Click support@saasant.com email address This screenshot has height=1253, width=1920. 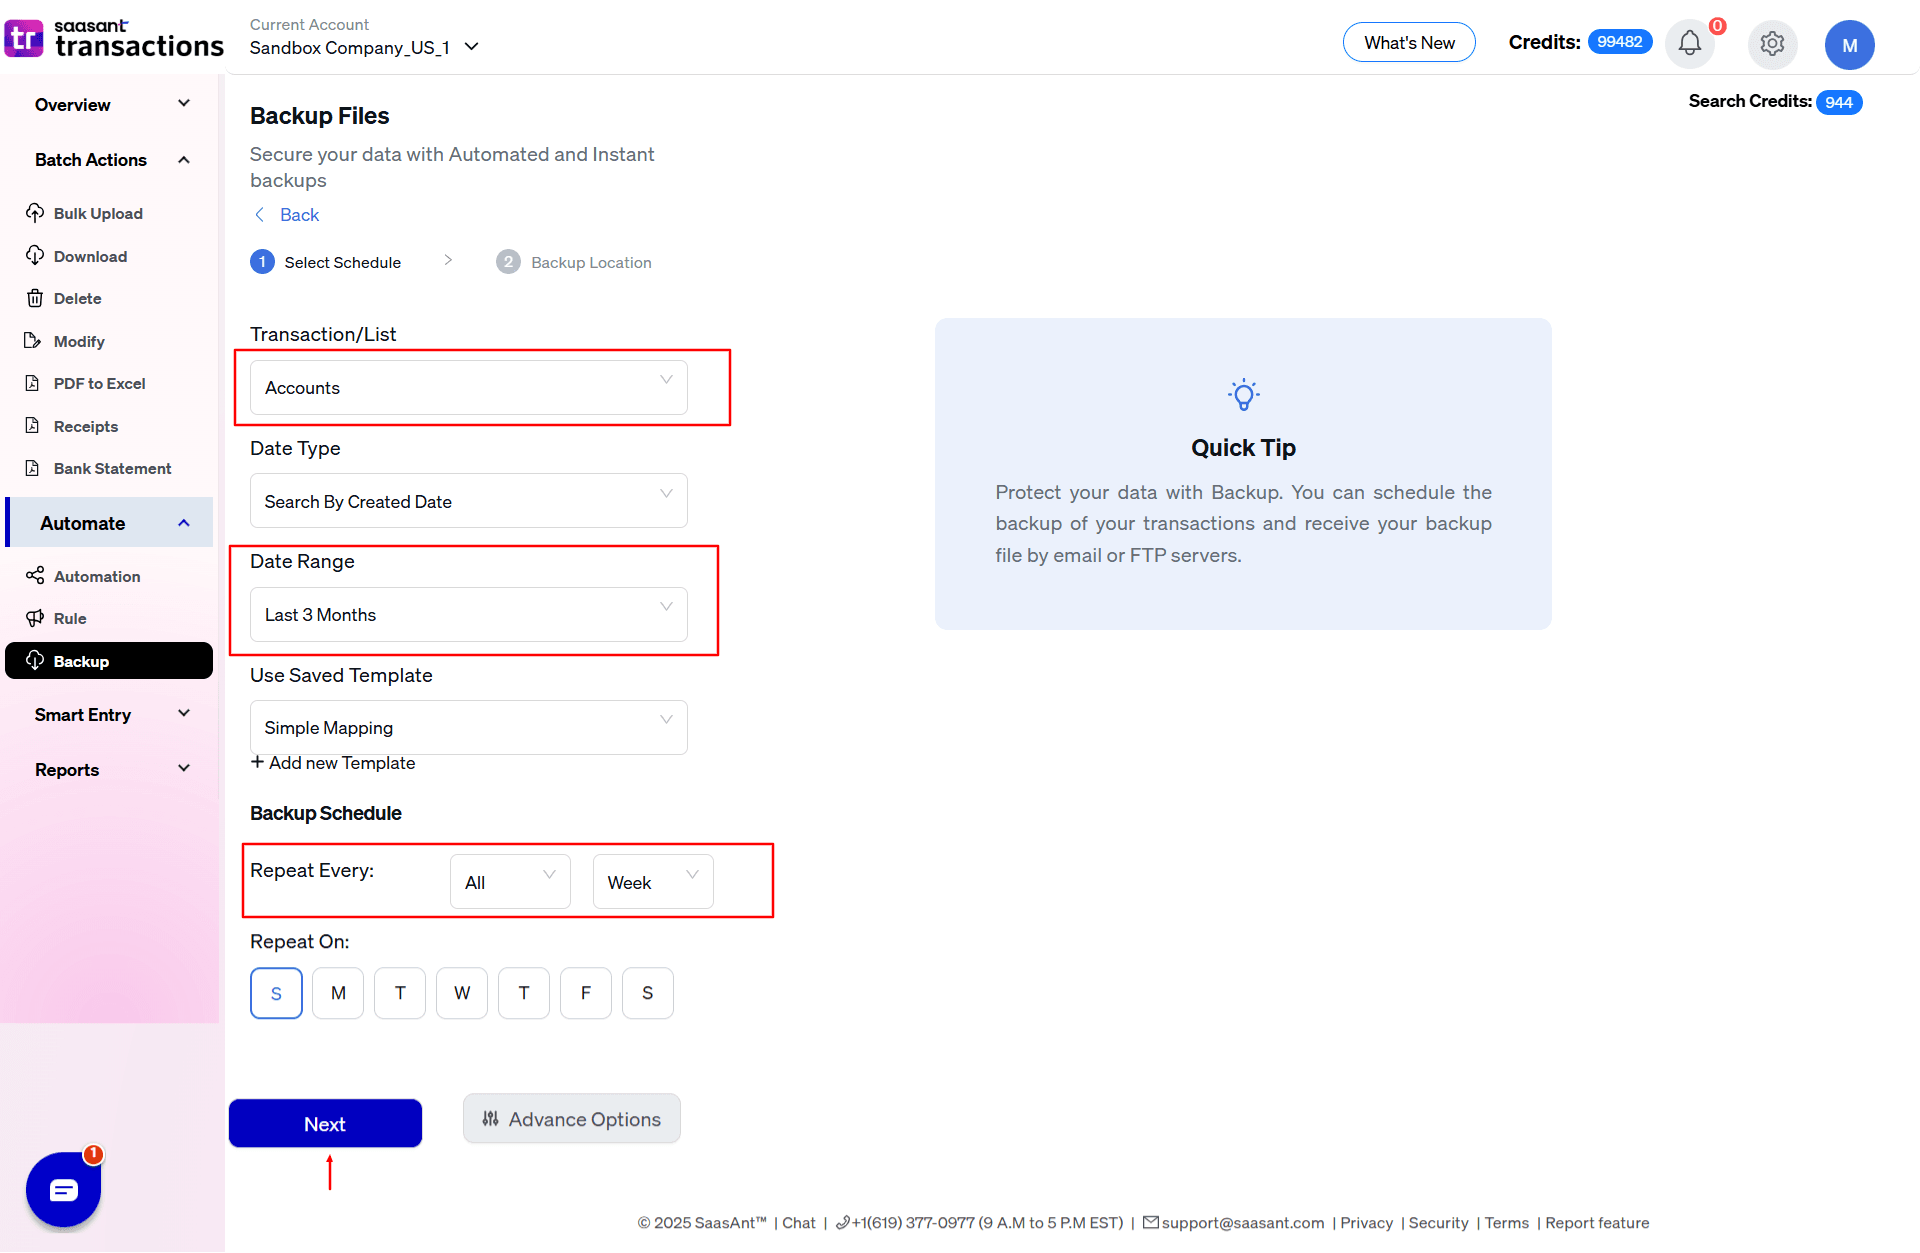1242,1222
